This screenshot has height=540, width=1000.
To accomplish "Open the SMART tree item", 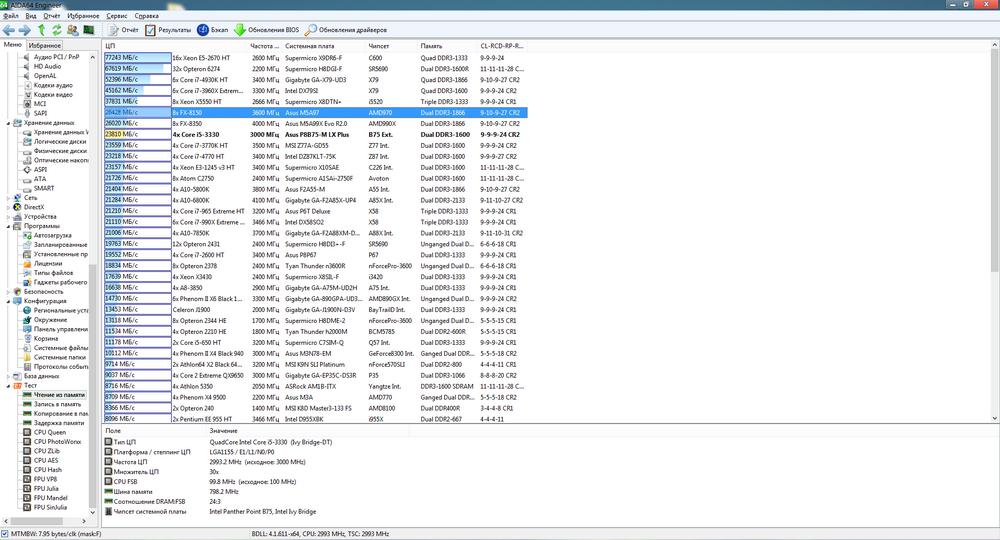I will coord(44,188).
